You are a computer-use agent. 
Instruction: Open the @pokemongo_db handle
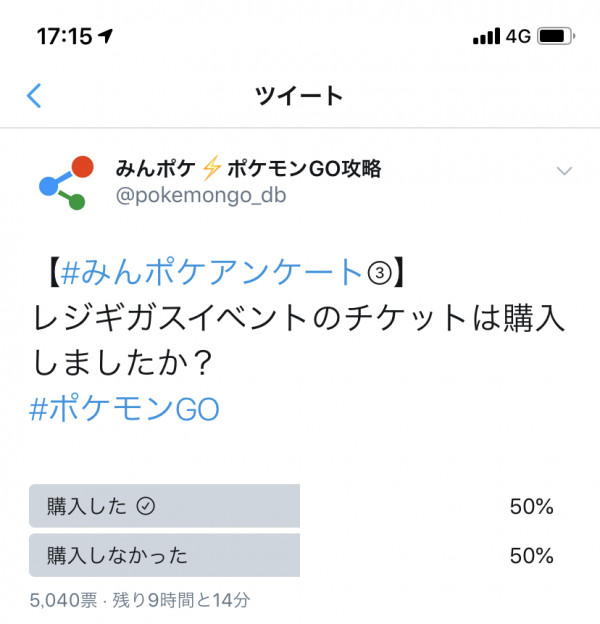[x=201, y=196]
